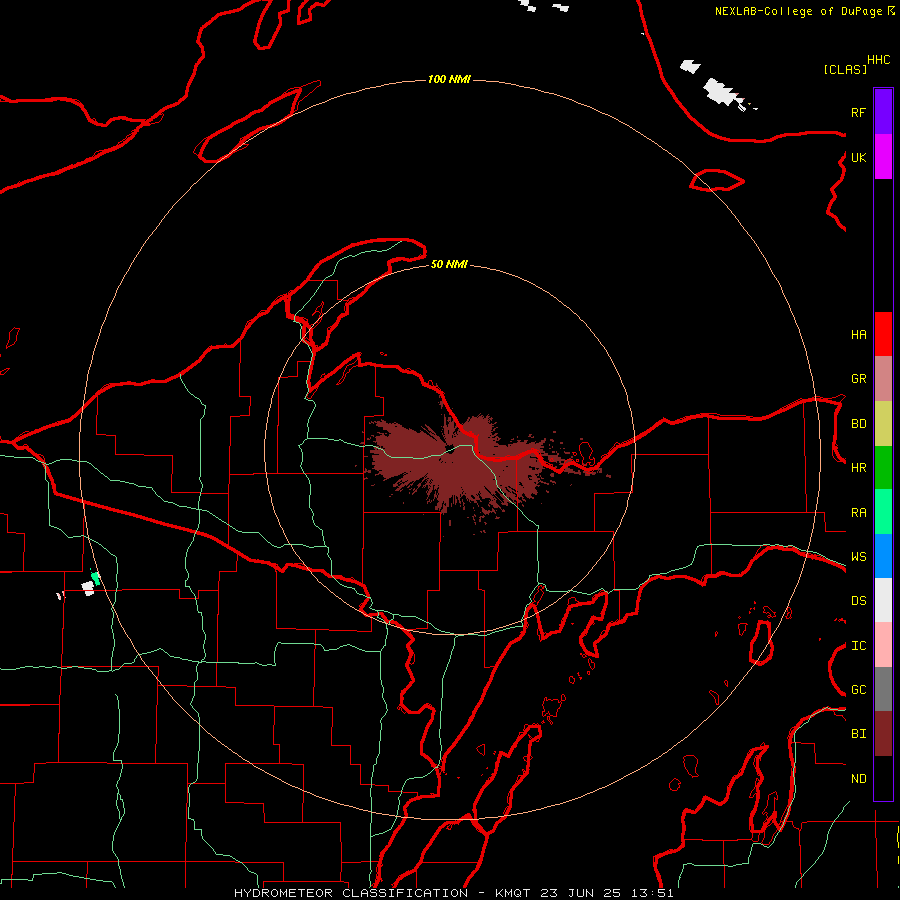Pick the HR green legend swatch
The height and width of the screenshot is (900, 900).
point(883,468)
